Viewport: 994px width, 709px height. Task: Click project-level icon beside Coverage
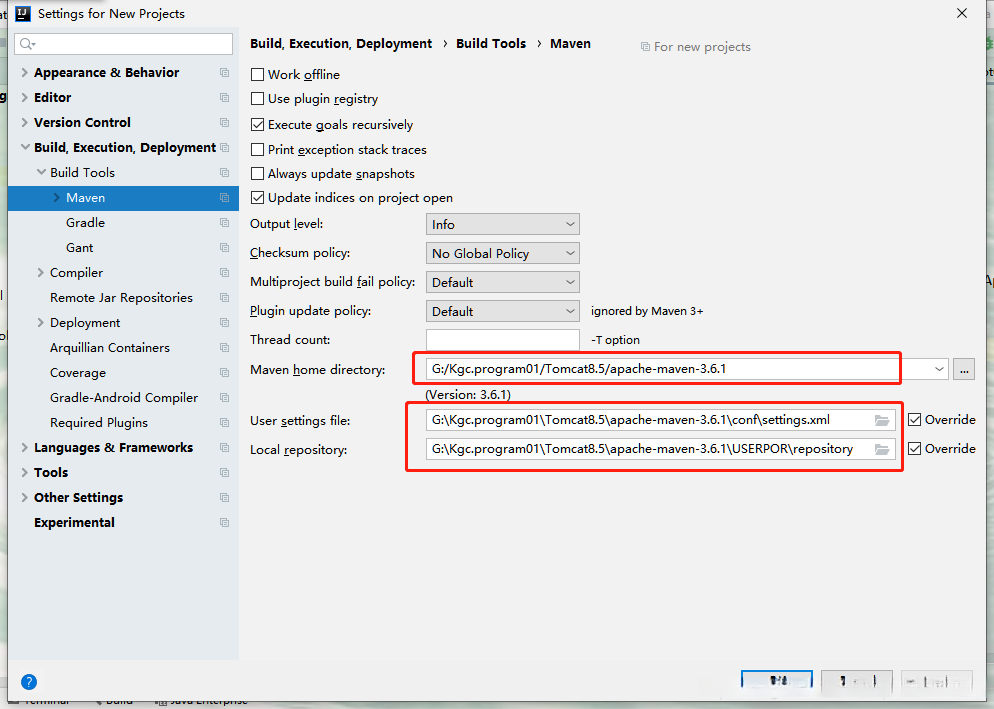tap(224, 373)
